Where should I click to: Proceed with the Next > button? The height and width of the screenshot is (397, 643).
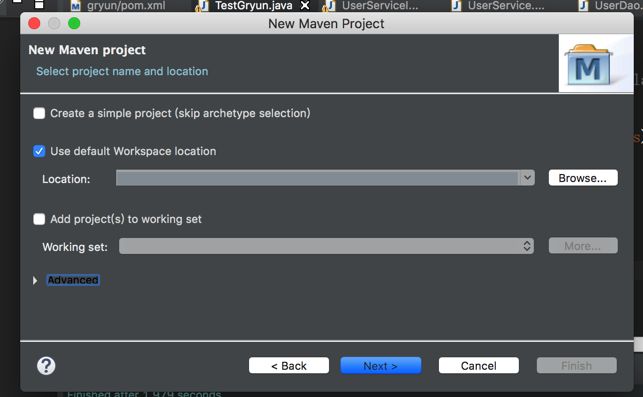[x=381, y=365]
